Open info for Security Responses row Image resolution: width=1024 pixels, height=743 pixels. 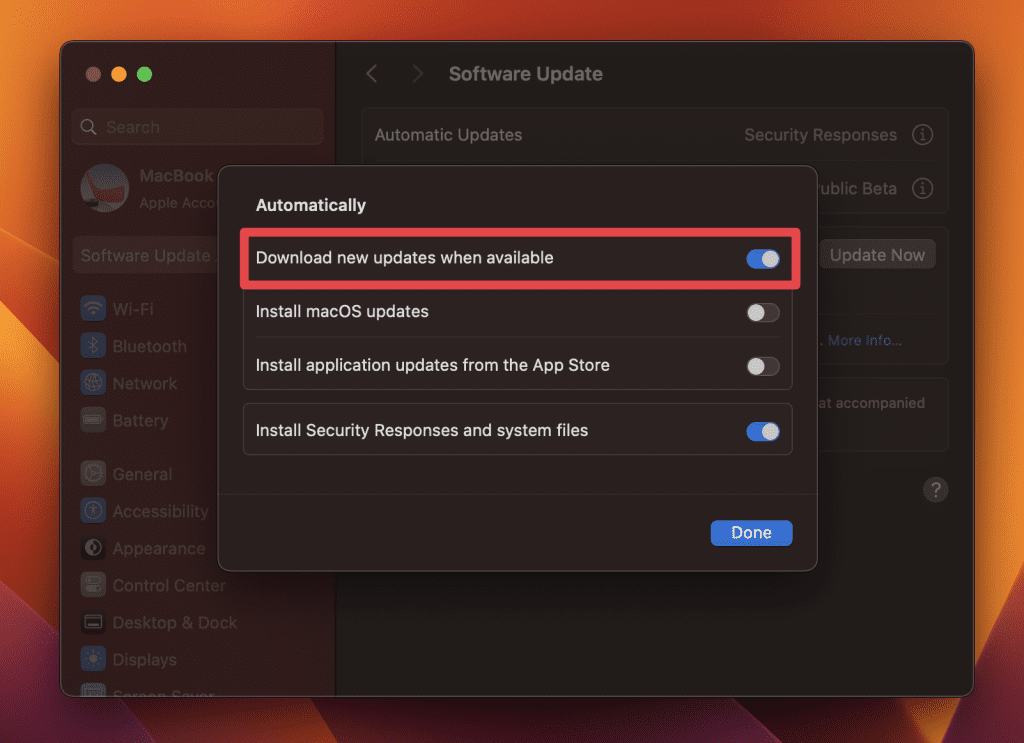point(922,134)
